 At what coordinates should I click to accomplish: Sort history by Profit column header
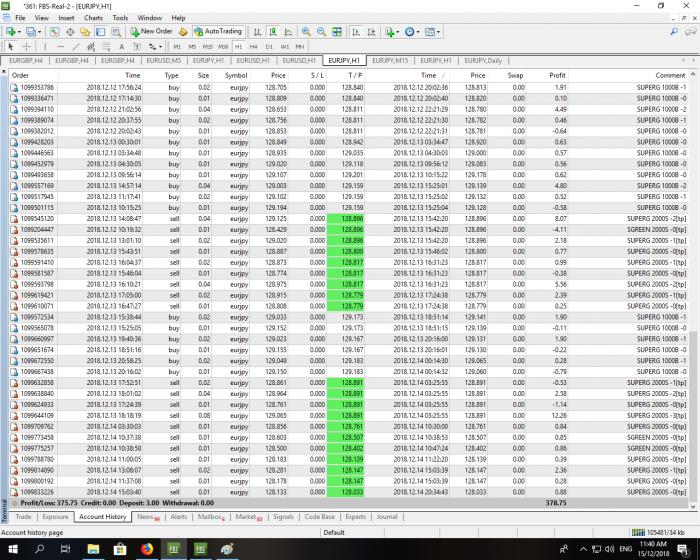[x=557, y=75]
